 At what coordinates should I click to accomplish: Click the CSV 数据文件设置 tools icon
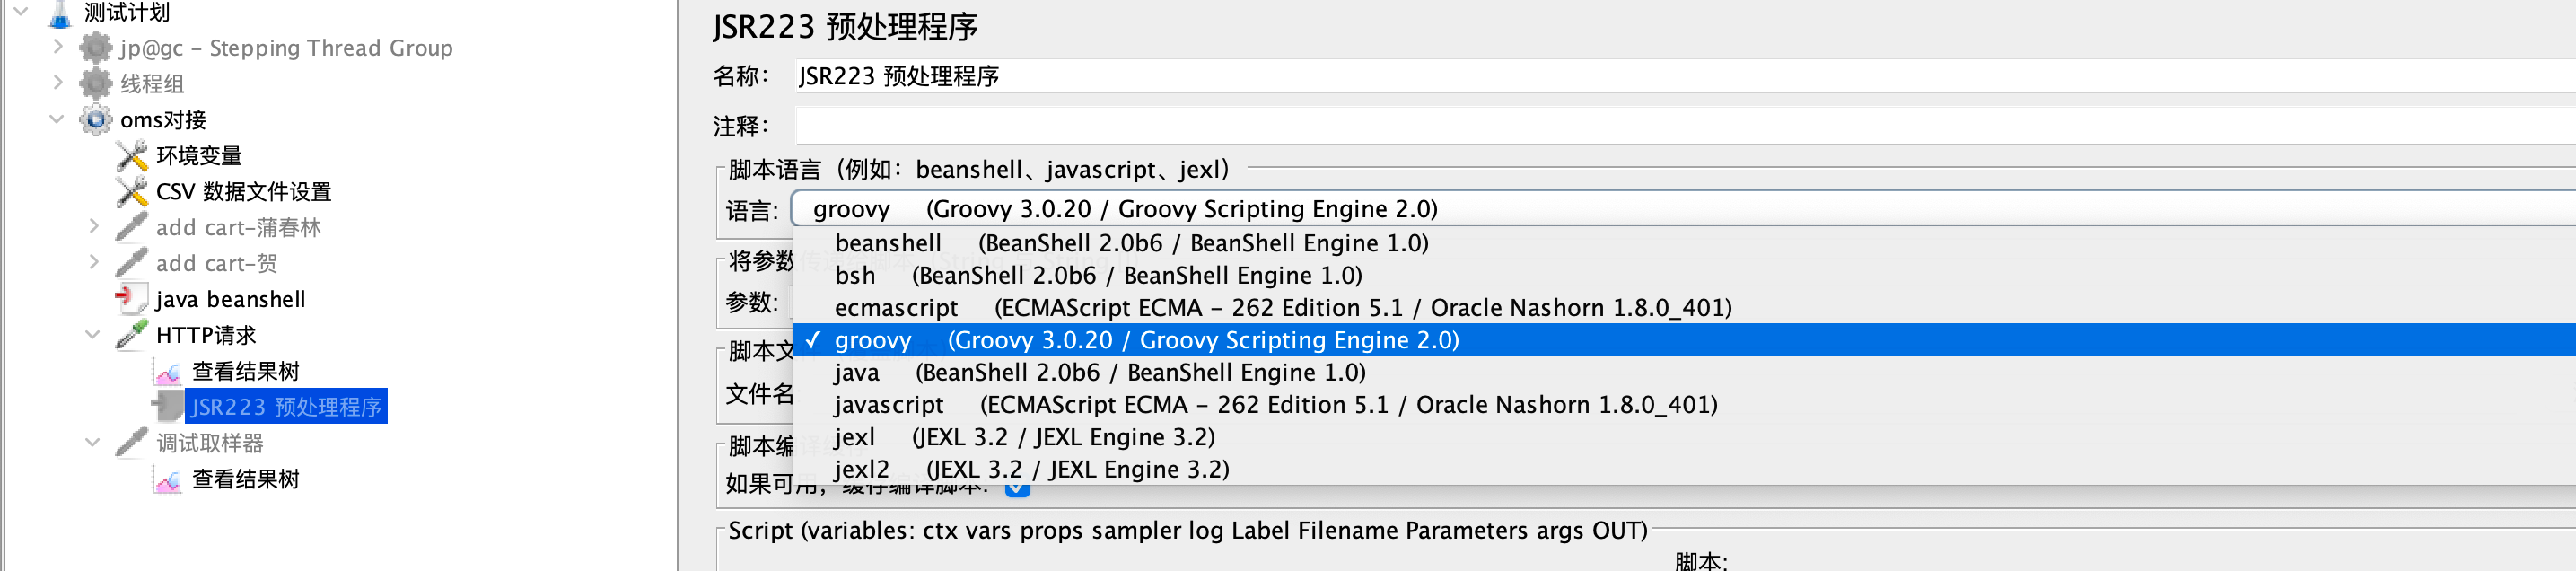[132, 192]
